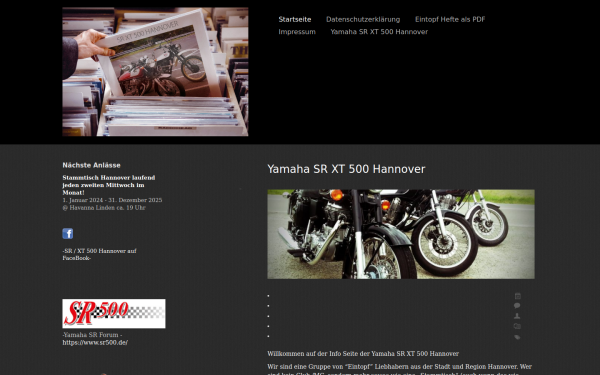
Task: Click the '-Yamaha SR Forum -' caption
Action: (x=92, y=335)
